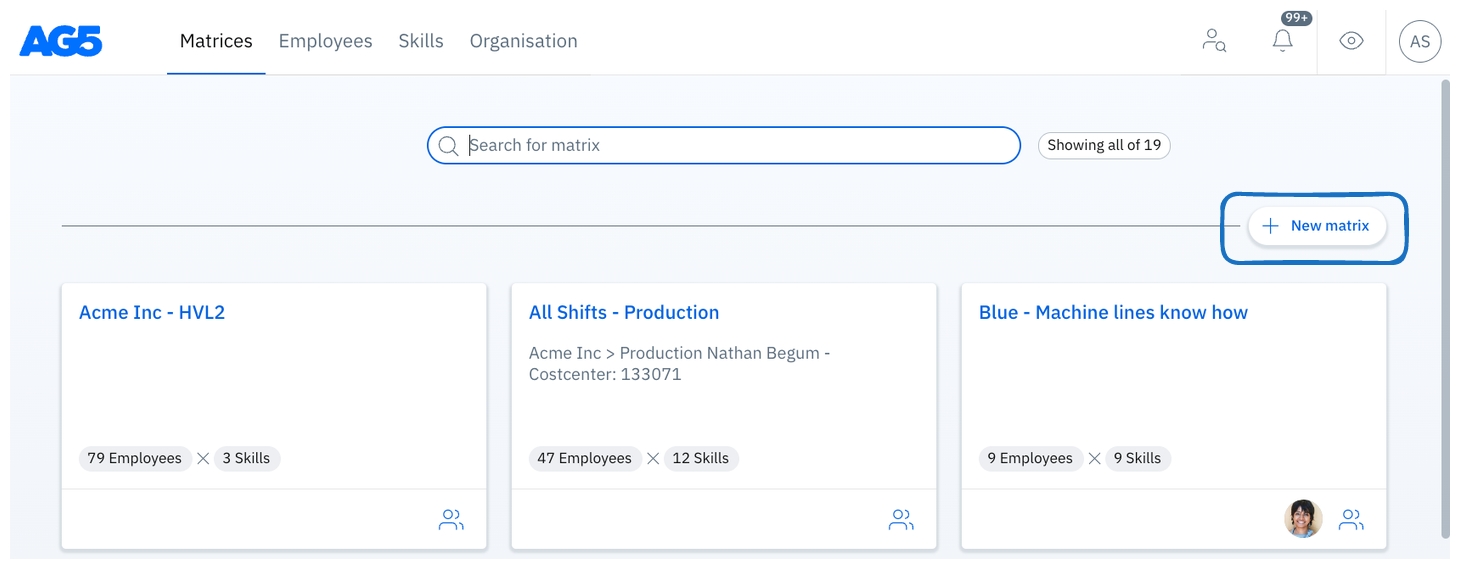Screen dimensions: 1460x569
Task: Open the Acme Inc - HVL2 matrix
Action: pos(152,312)
